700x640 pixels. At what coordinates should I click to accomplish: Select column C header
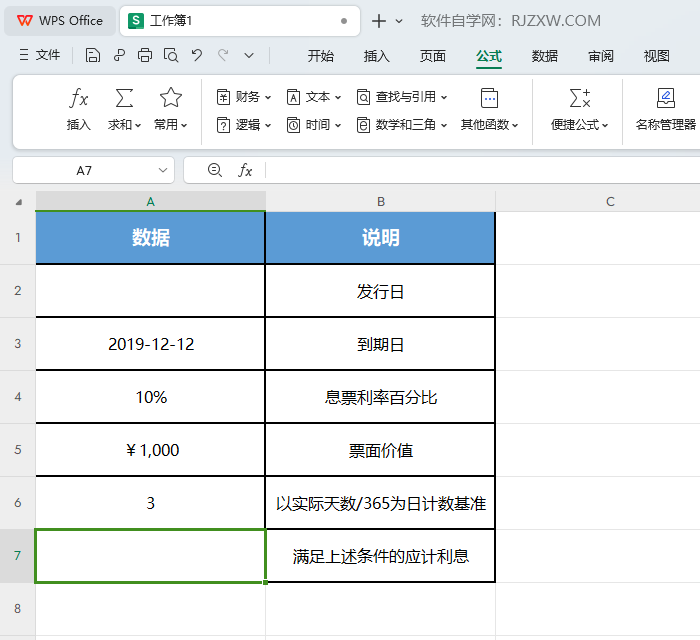pyautogui.click(x=610, y=202)
